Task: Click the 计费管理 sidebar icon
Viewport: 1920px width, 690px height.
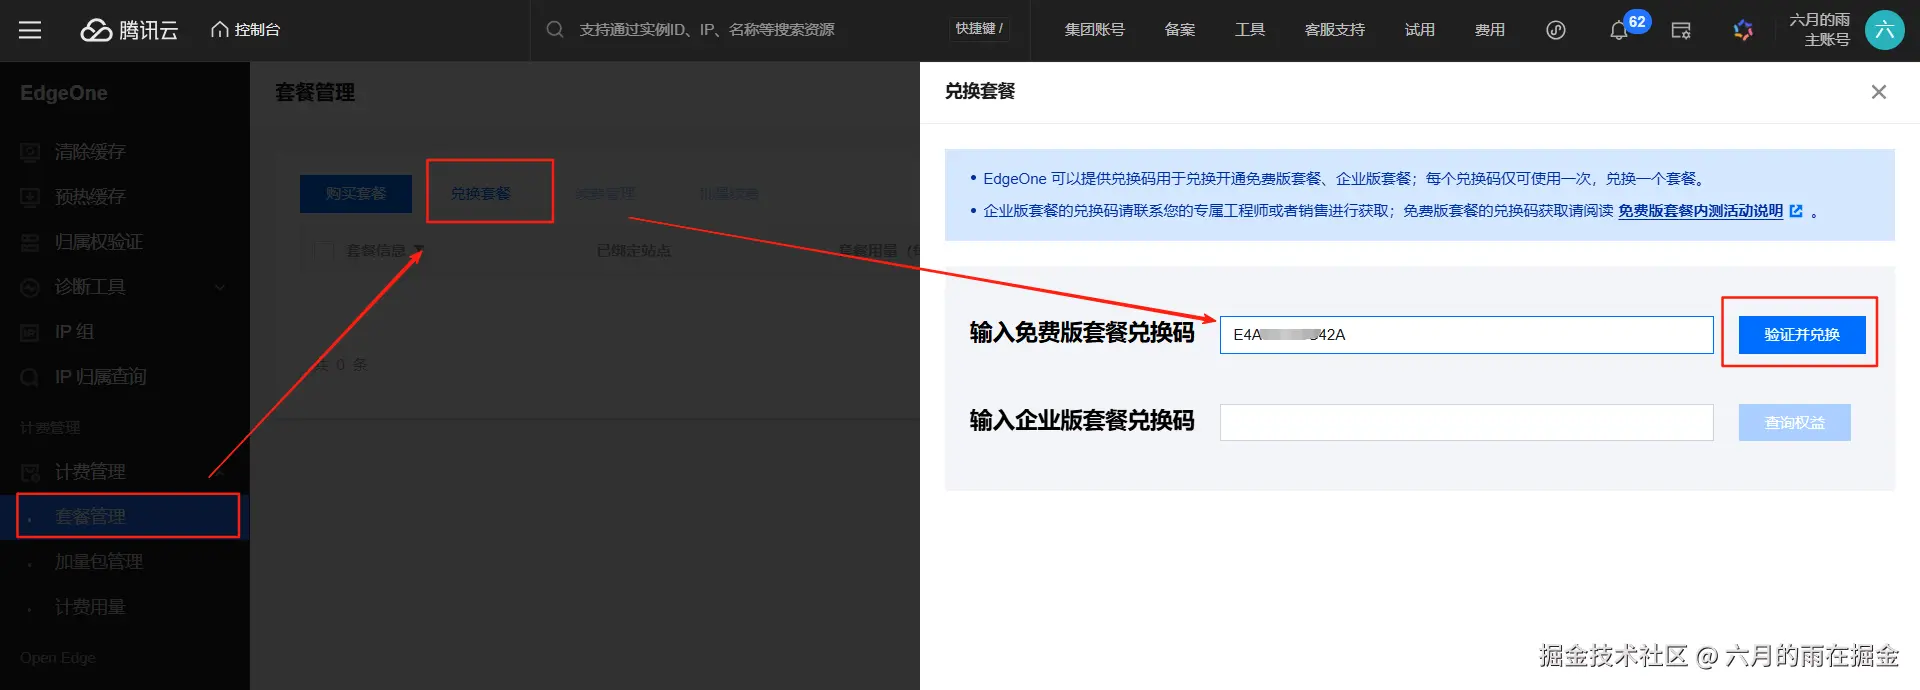Action: [x=30, y=472]
